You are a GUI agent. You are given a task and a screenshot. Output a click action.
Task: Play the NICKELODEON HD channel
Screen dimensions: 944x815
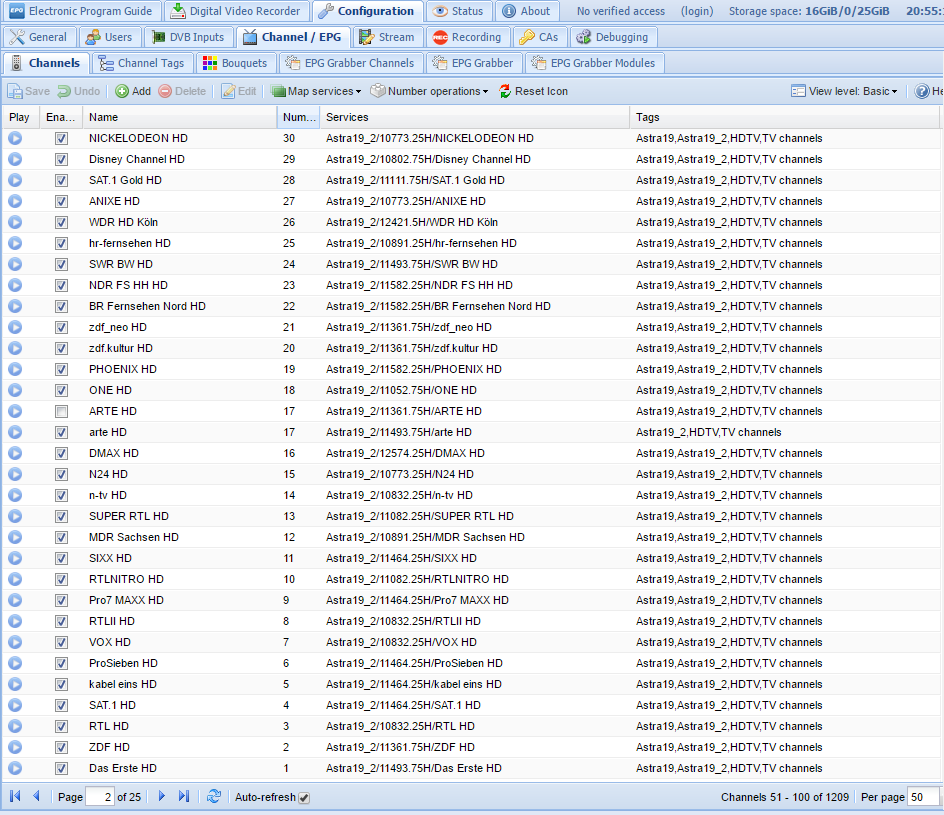[15, 138]
